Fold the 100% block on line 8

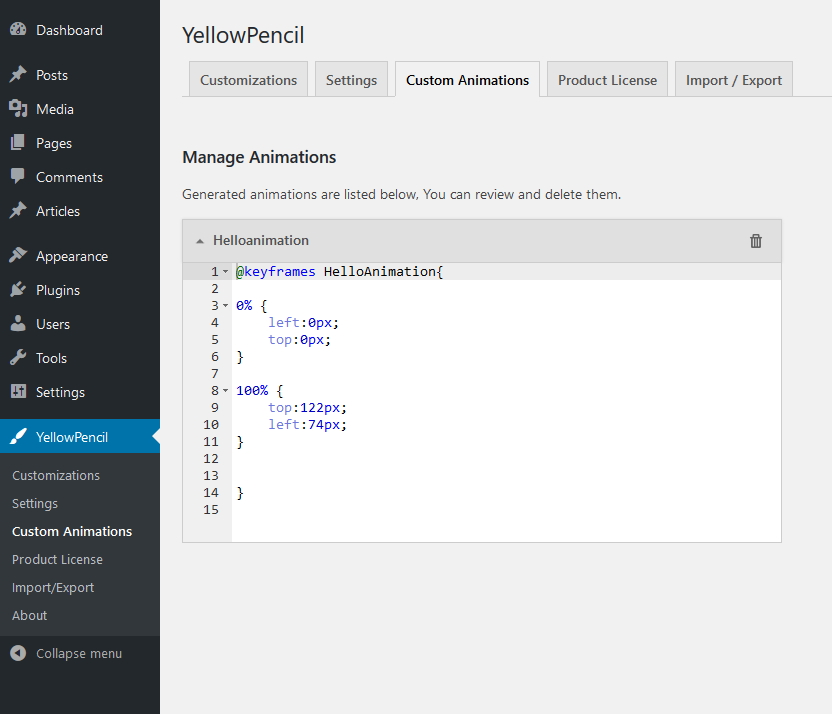click(x=226, y=390)
